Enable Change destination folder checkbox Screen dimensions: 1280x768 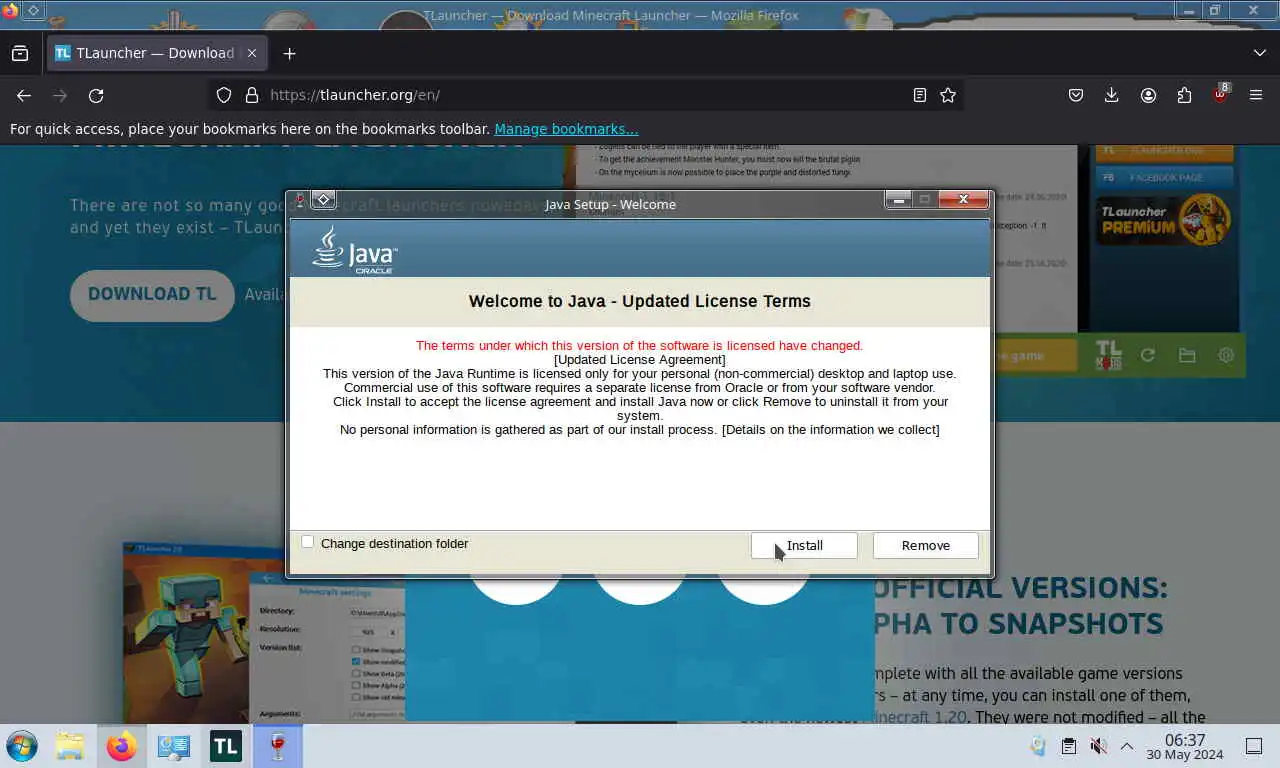tap(308, 542)
